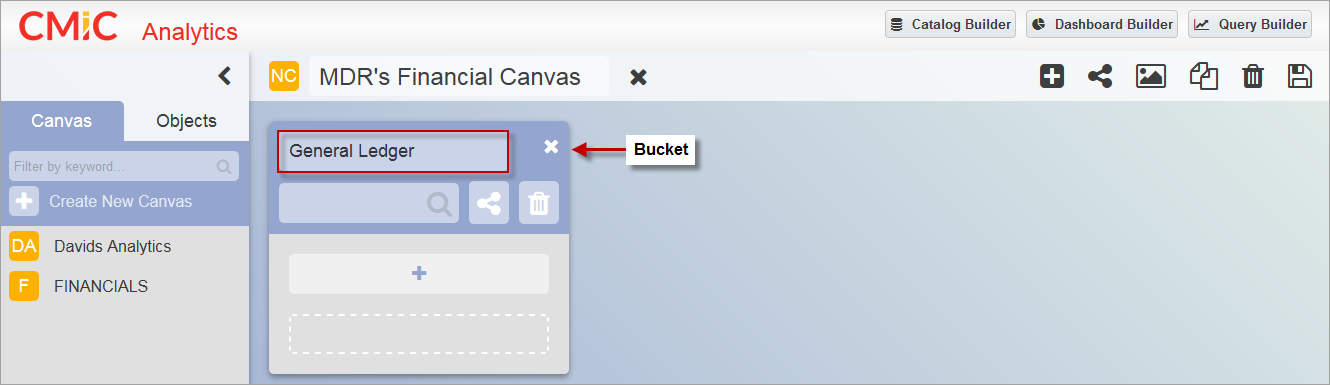The image size is (1330, 385).
Task: Save the canvas with the floppy disk icon
Action: (x=1299, y=76)
